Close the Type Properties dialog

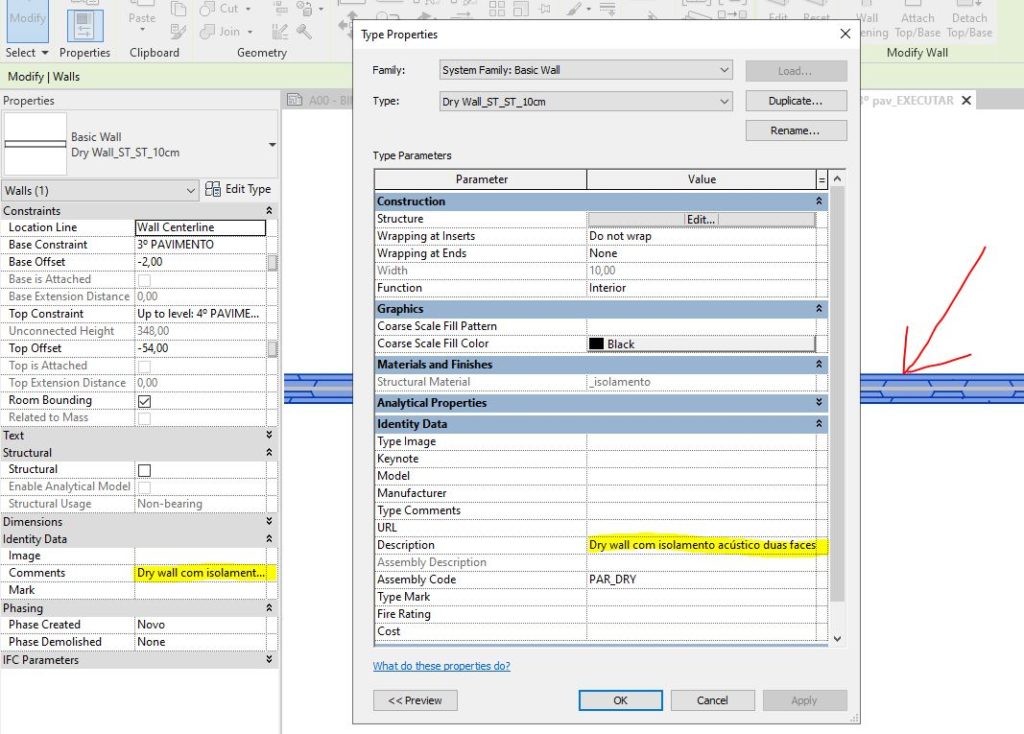845,33
